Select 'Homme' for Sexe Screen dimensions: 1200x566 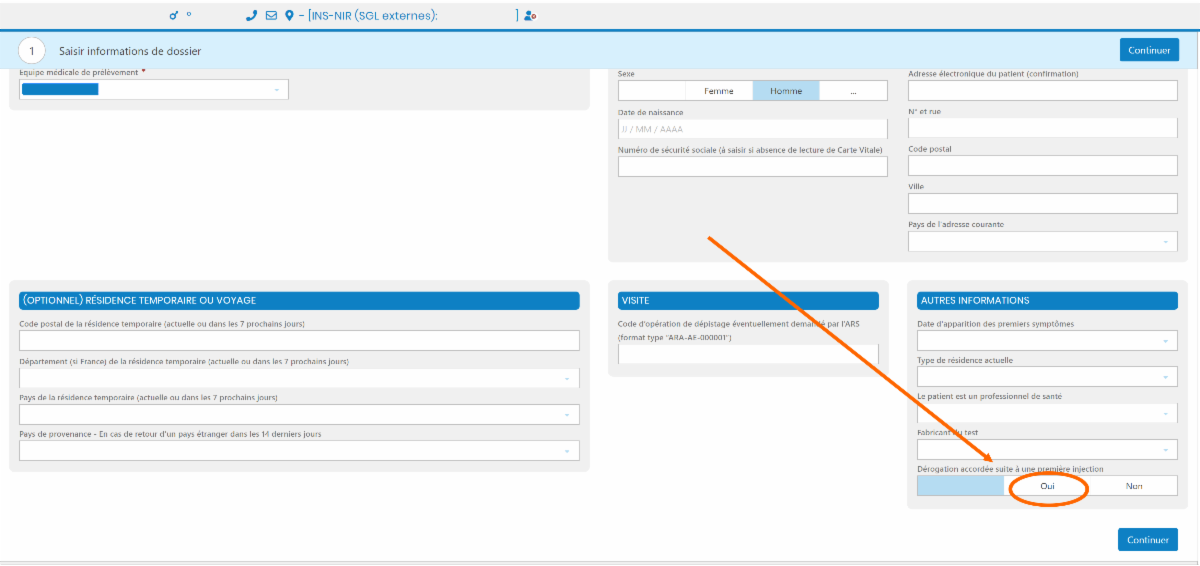[x=786, y=91]
